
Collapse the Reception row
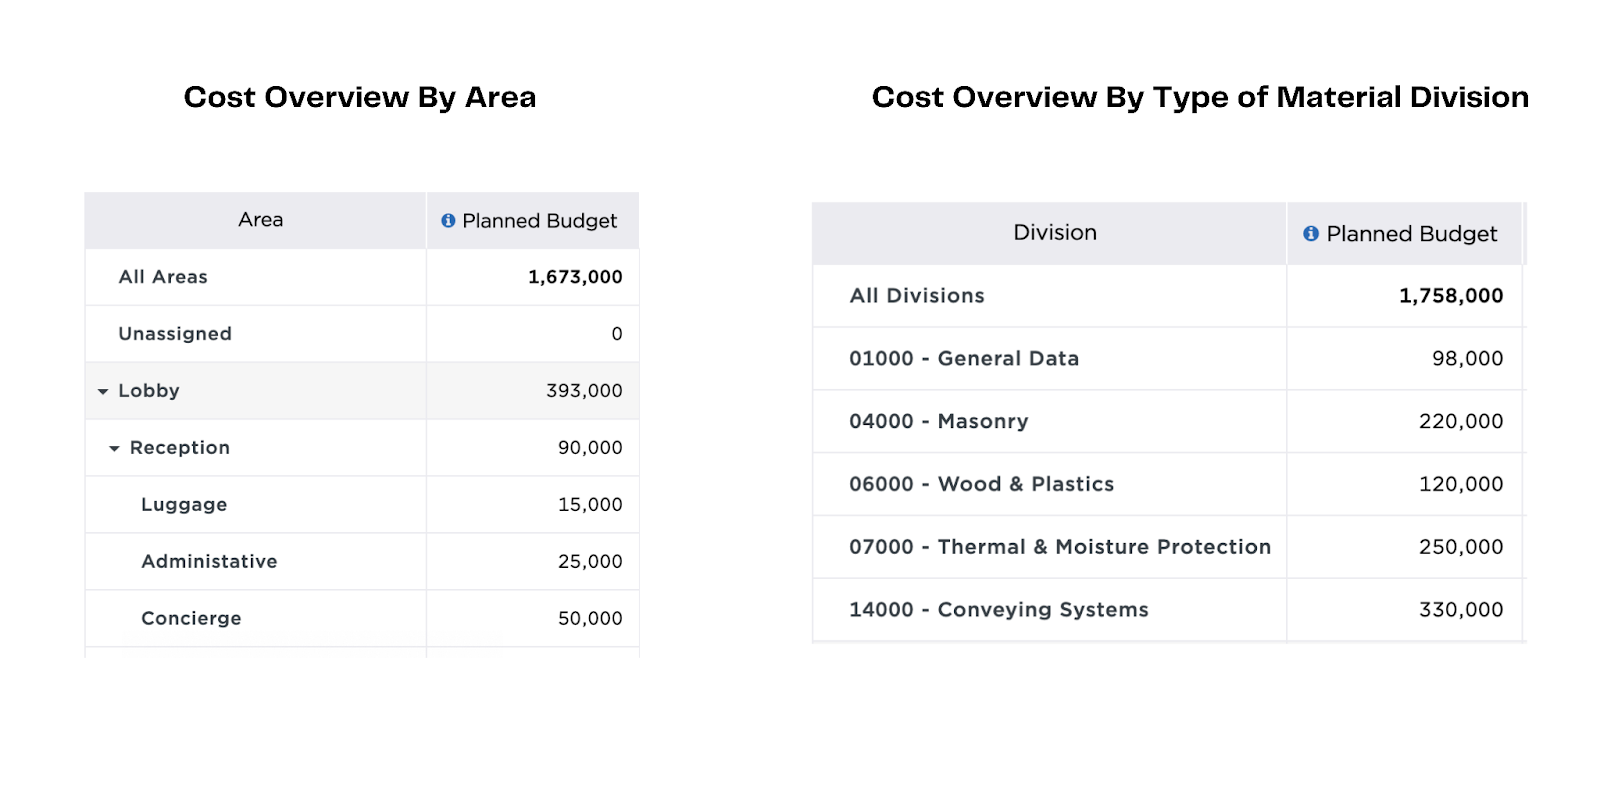pyautogui.click(x=114, y=448)
